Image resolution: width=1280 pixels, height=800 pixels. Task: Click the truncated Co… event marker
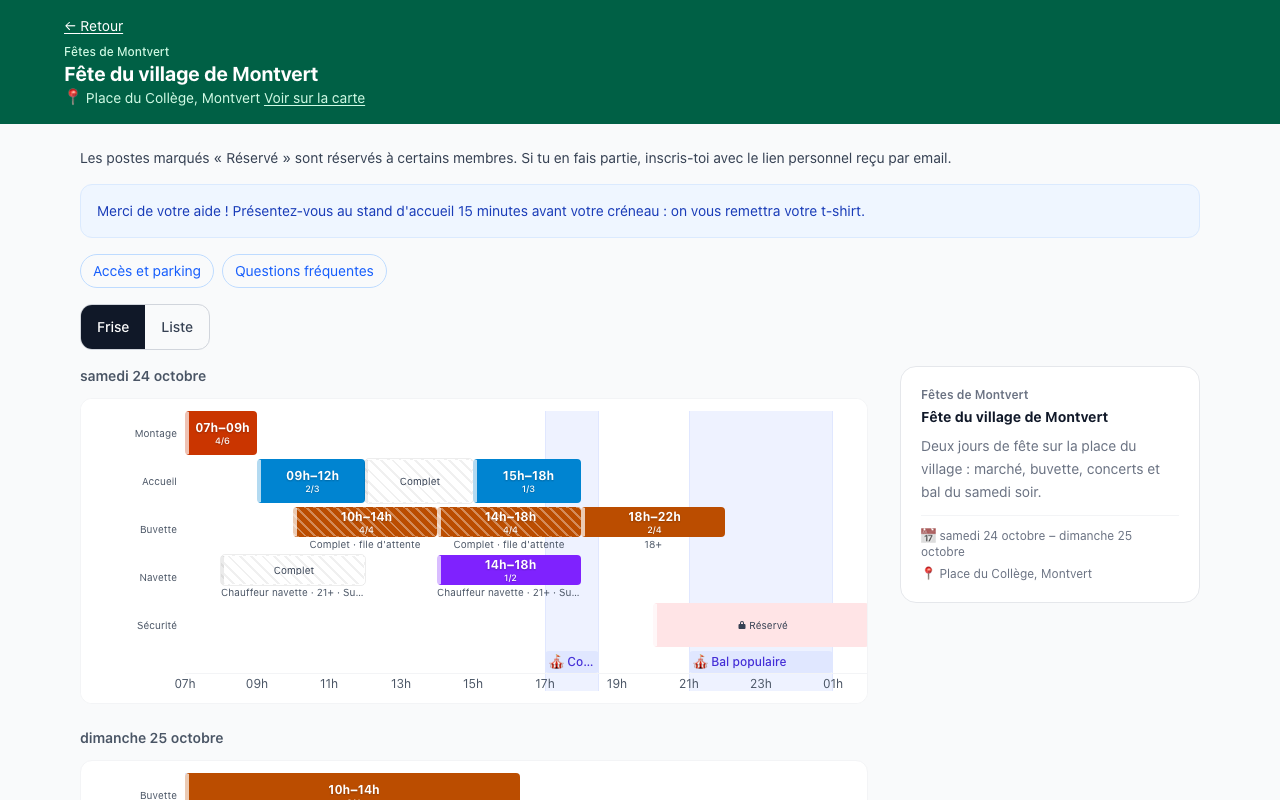point(571,662)
